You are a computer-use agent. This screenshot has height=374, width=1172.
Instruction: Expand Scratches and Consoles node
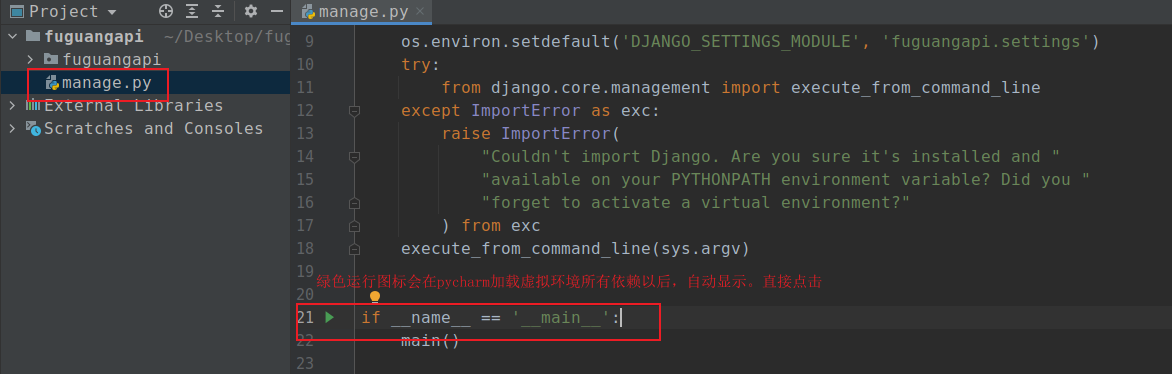coord(13,129)
